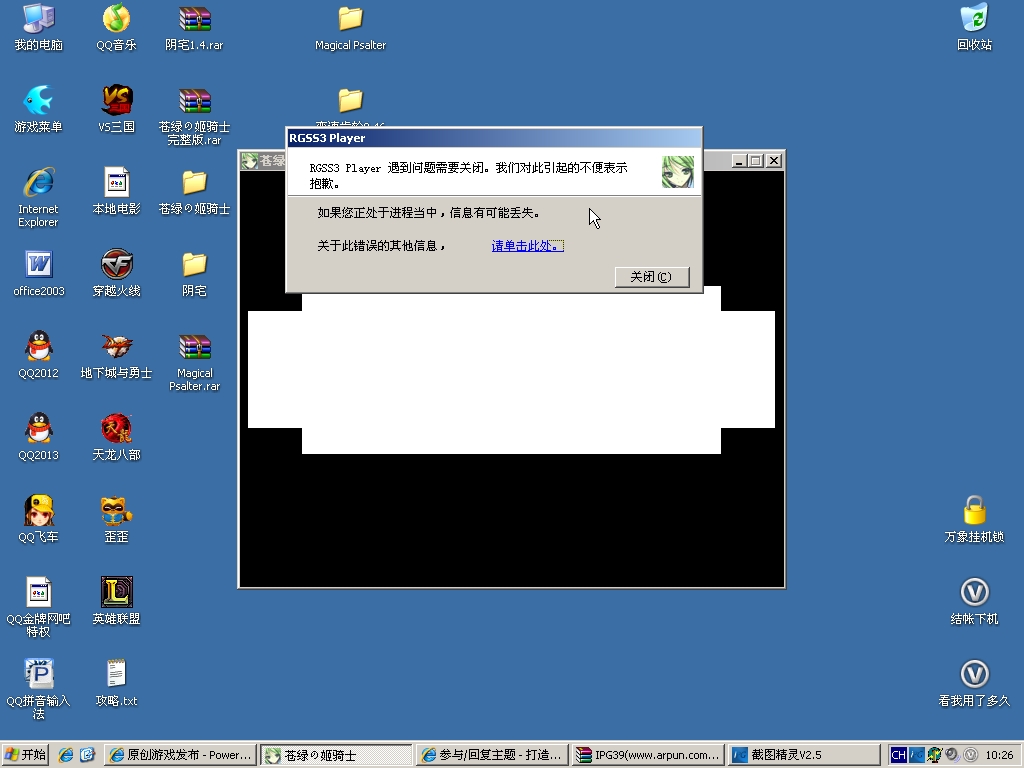Image resolution: width=1024 pixels, height=768 pixels.
Task: Click the 请单击此处 link for error details
Action: pos(527,246)
